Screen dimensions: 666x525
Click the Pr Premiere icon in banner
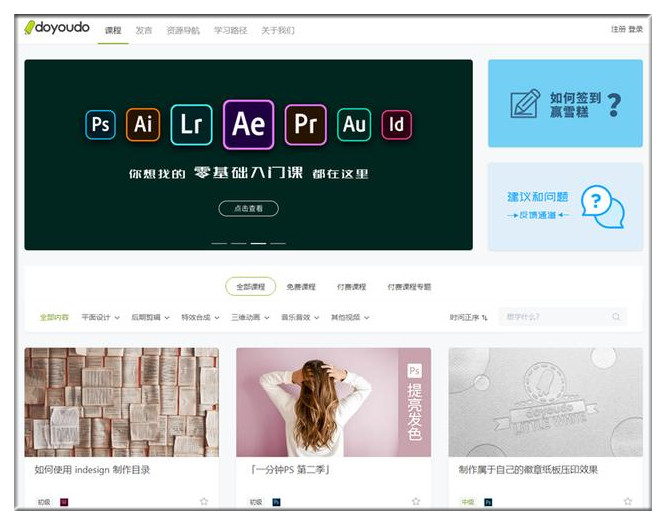[x=305, y=124]
